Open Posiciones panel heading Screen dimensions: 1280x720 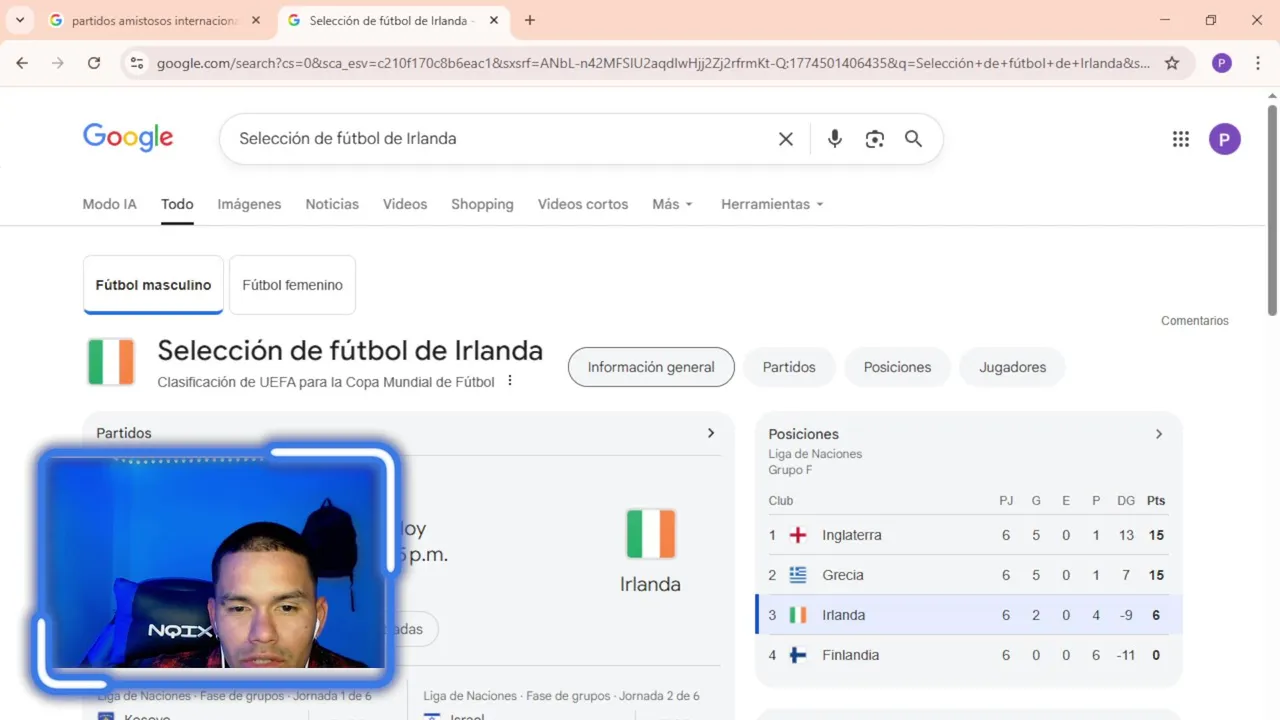(x=803, y=434)
